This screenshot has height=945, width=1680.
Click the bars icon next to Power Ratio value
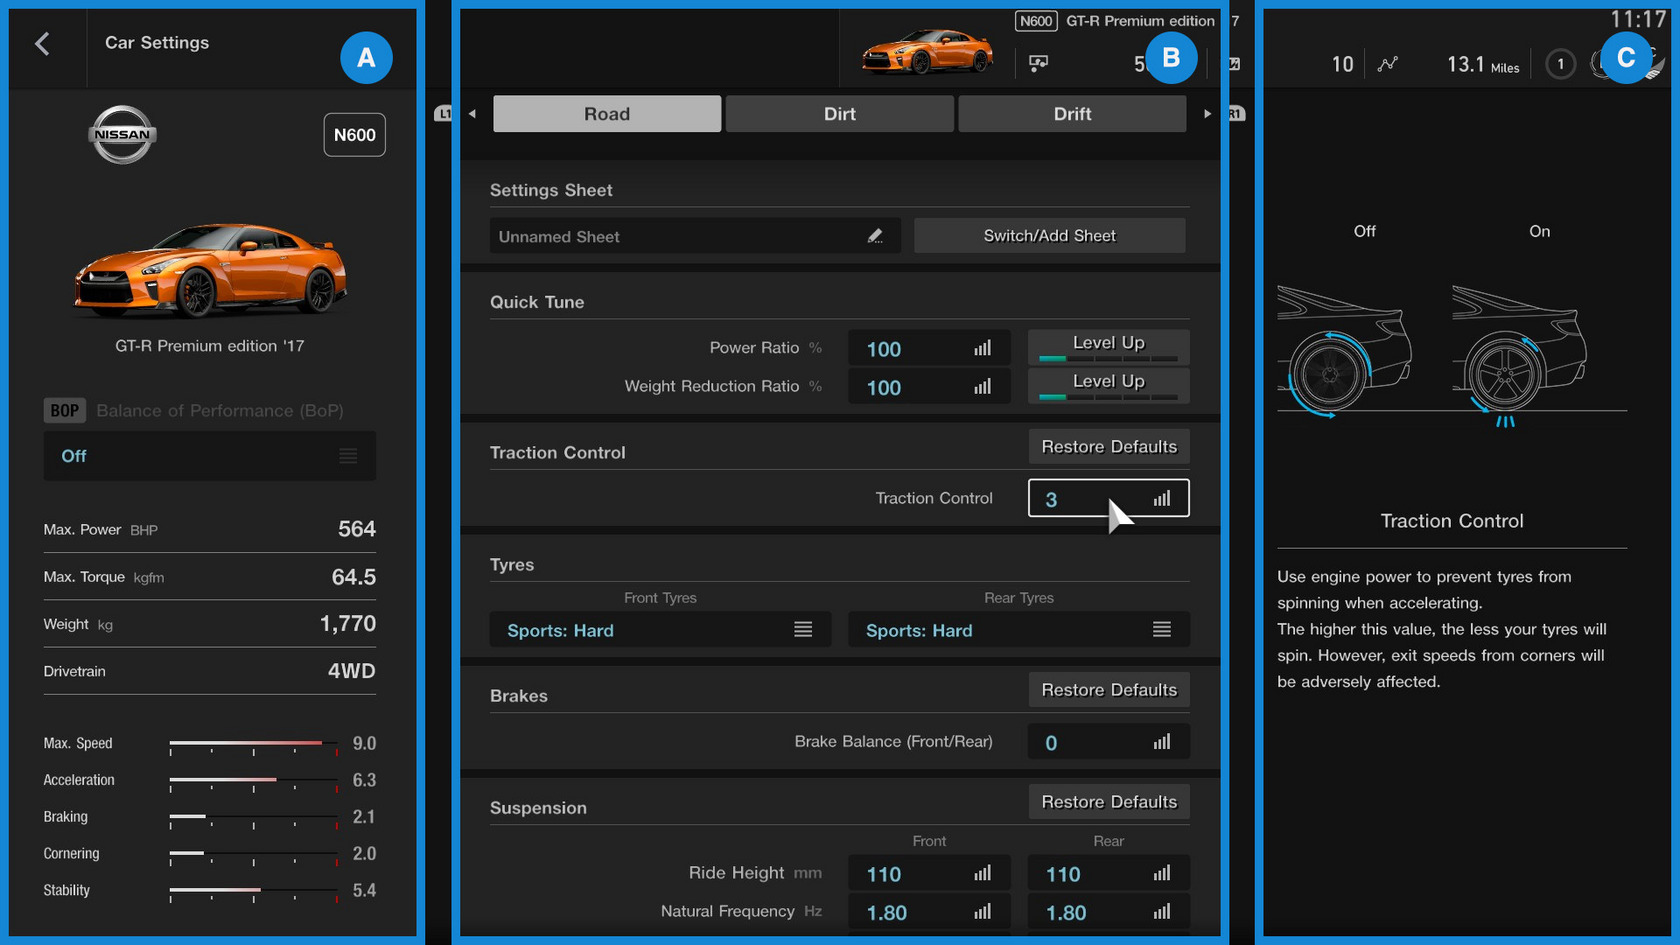click(x=982, y=348)
